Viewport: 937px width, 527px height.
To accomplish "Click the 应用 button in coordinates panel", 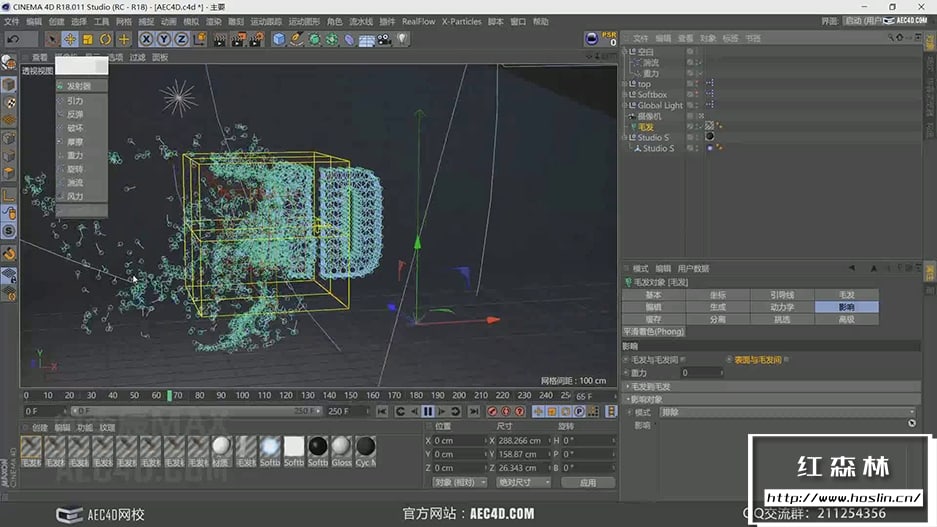I will (x=587, y=482).
